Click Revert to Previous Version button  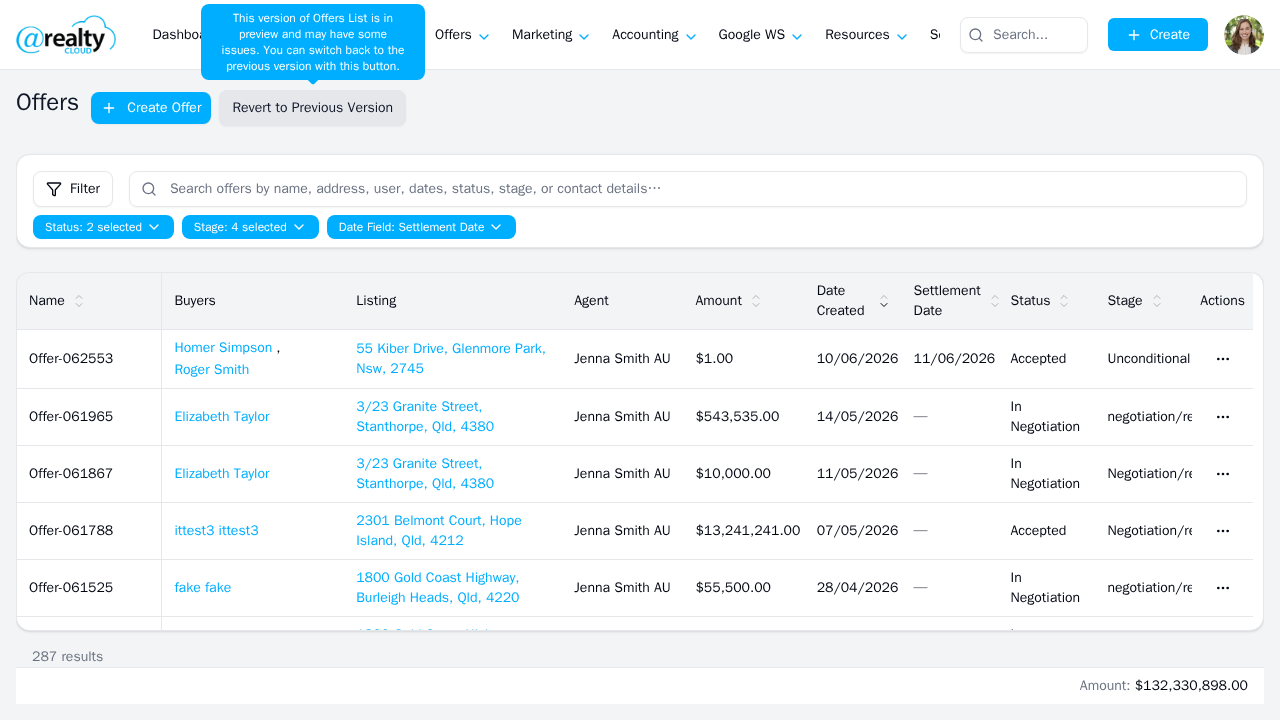tap(313, 108)
